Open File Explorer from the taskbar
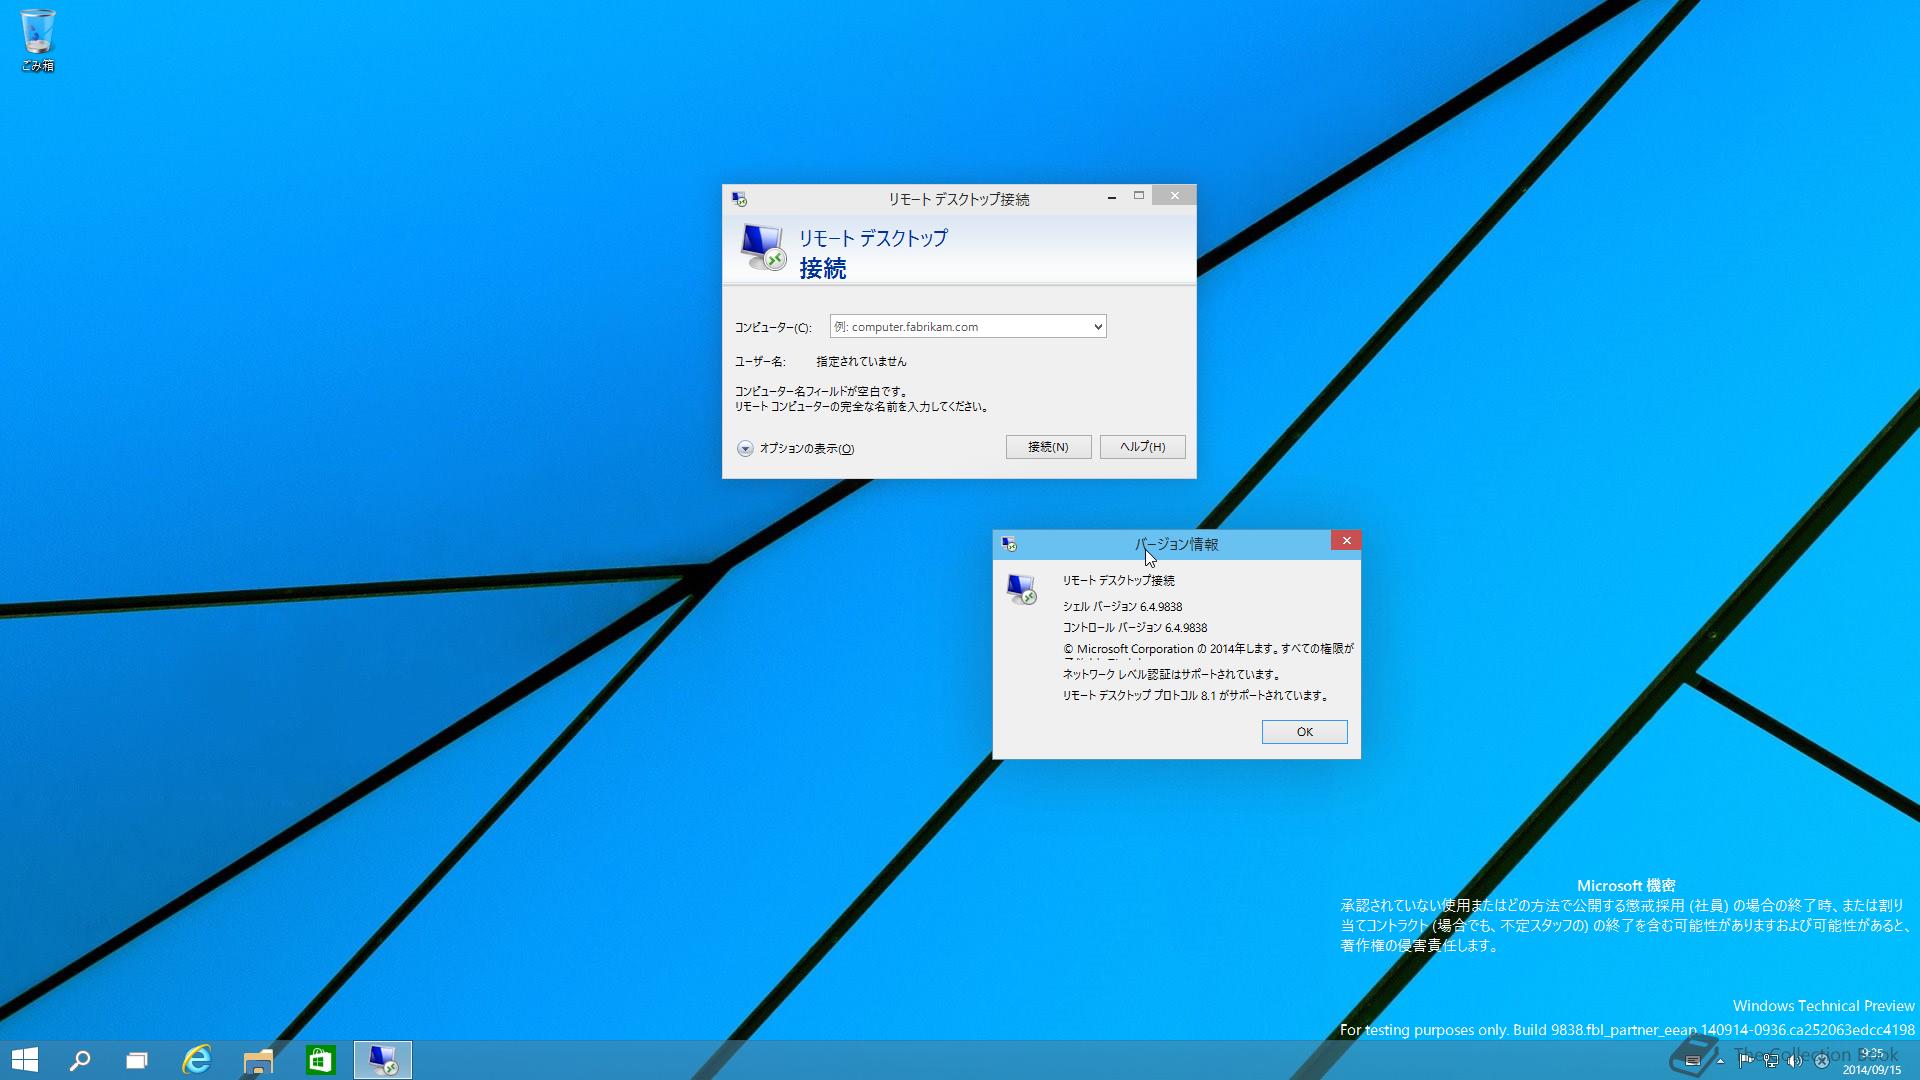 258,1060
